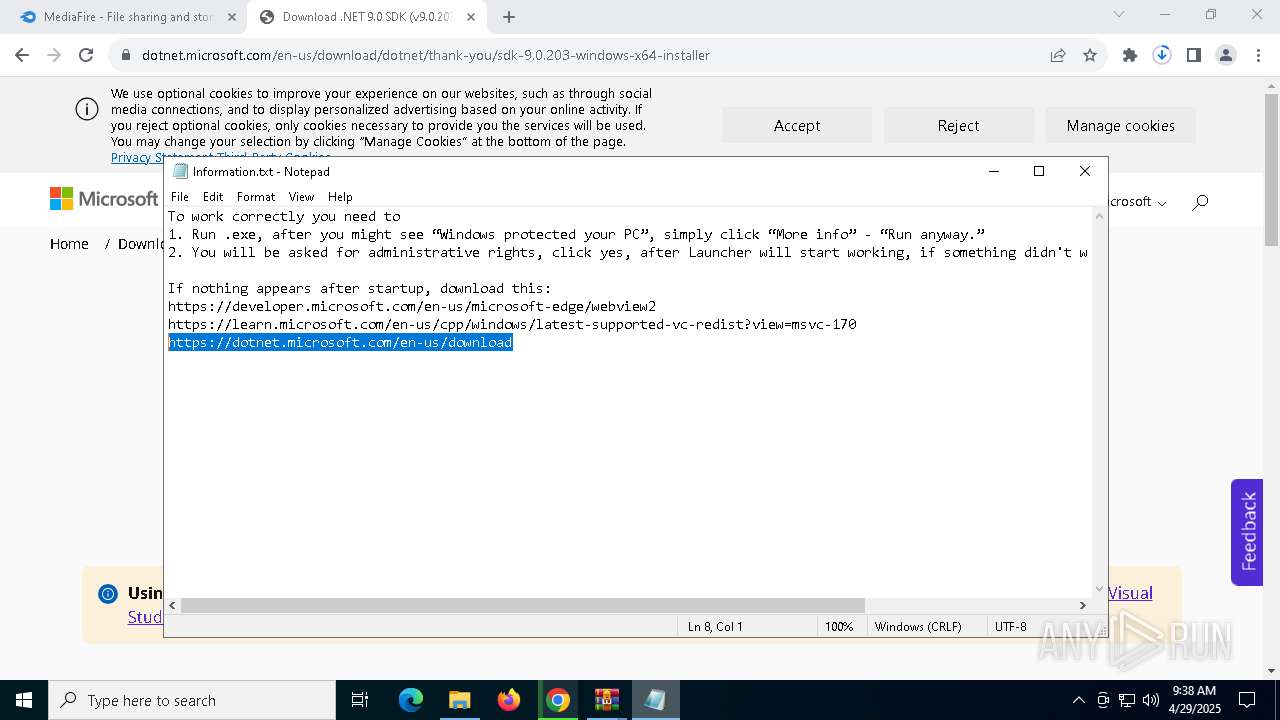Click the share page icon in address bar
Viewport: 1280px width, 720px height.
pyautogui.click(x=1058, y=56)
